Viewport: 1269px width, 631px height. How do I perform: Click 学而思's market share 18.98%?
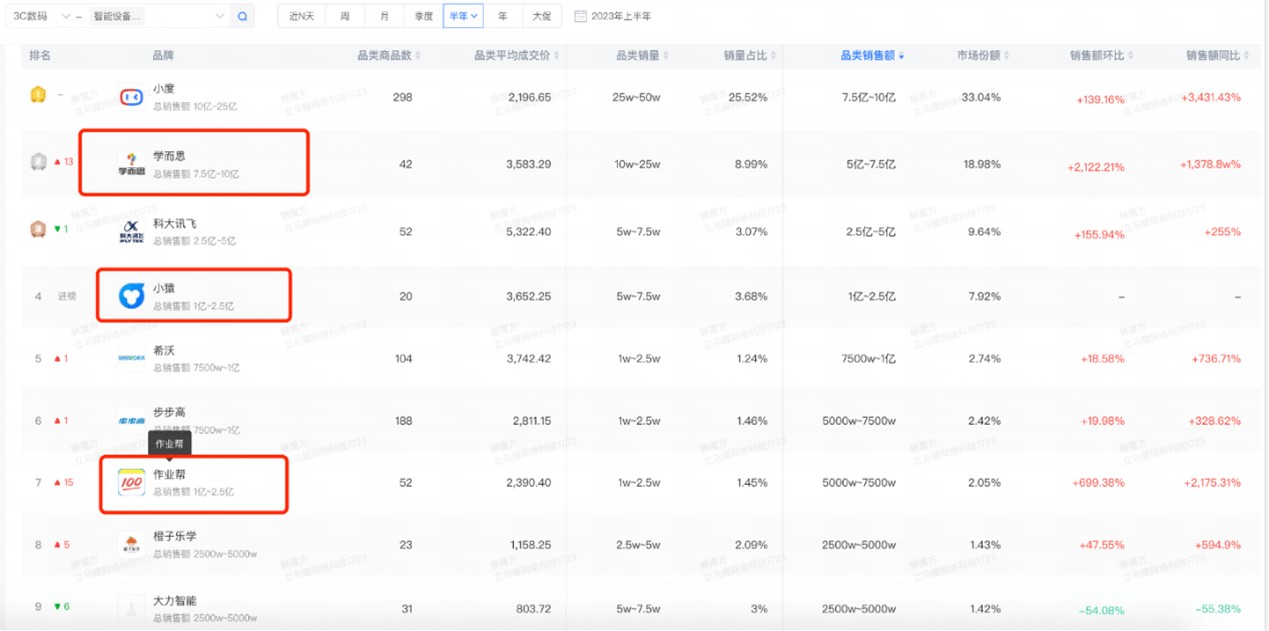(x=981, y=164)
